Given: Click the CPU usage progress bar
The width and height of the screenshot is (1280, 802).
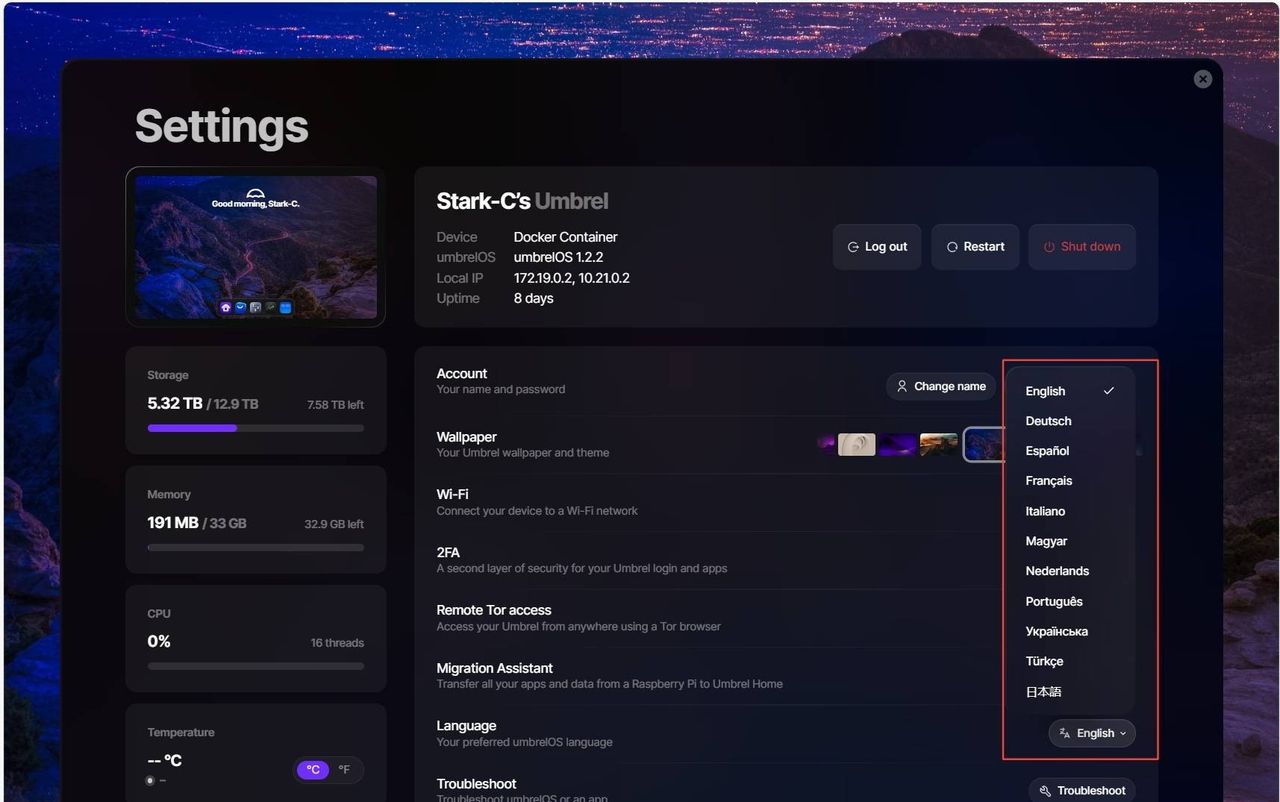Looking at the screenshot, I should (256, 666).
